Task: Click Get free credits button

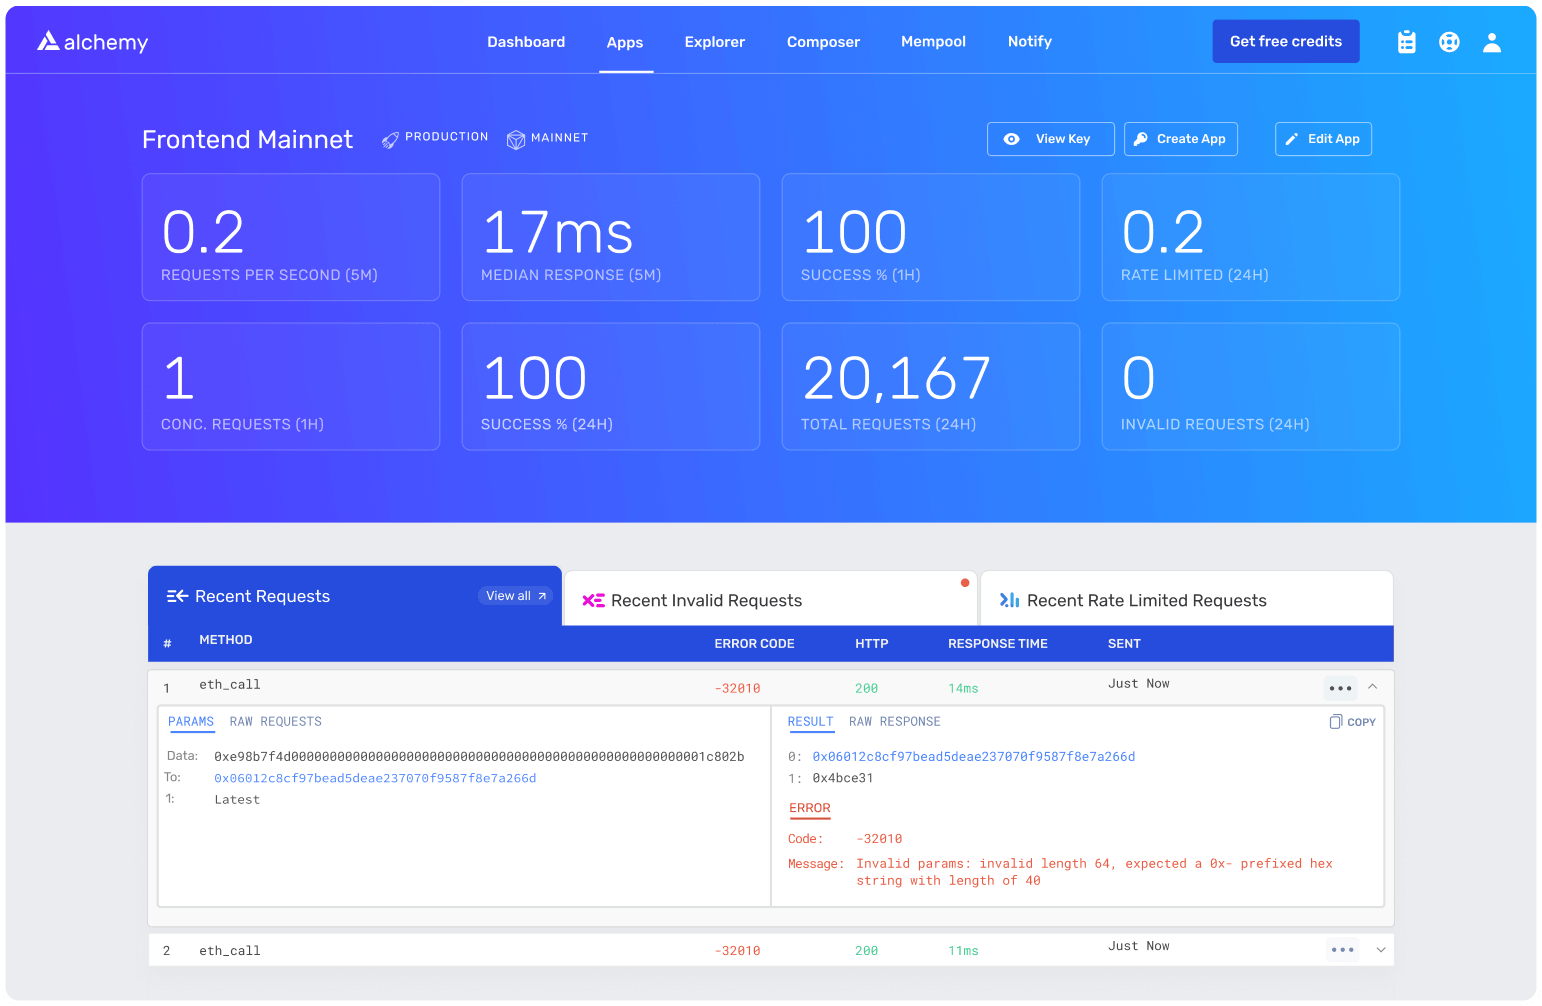Action: [1286, 41]
